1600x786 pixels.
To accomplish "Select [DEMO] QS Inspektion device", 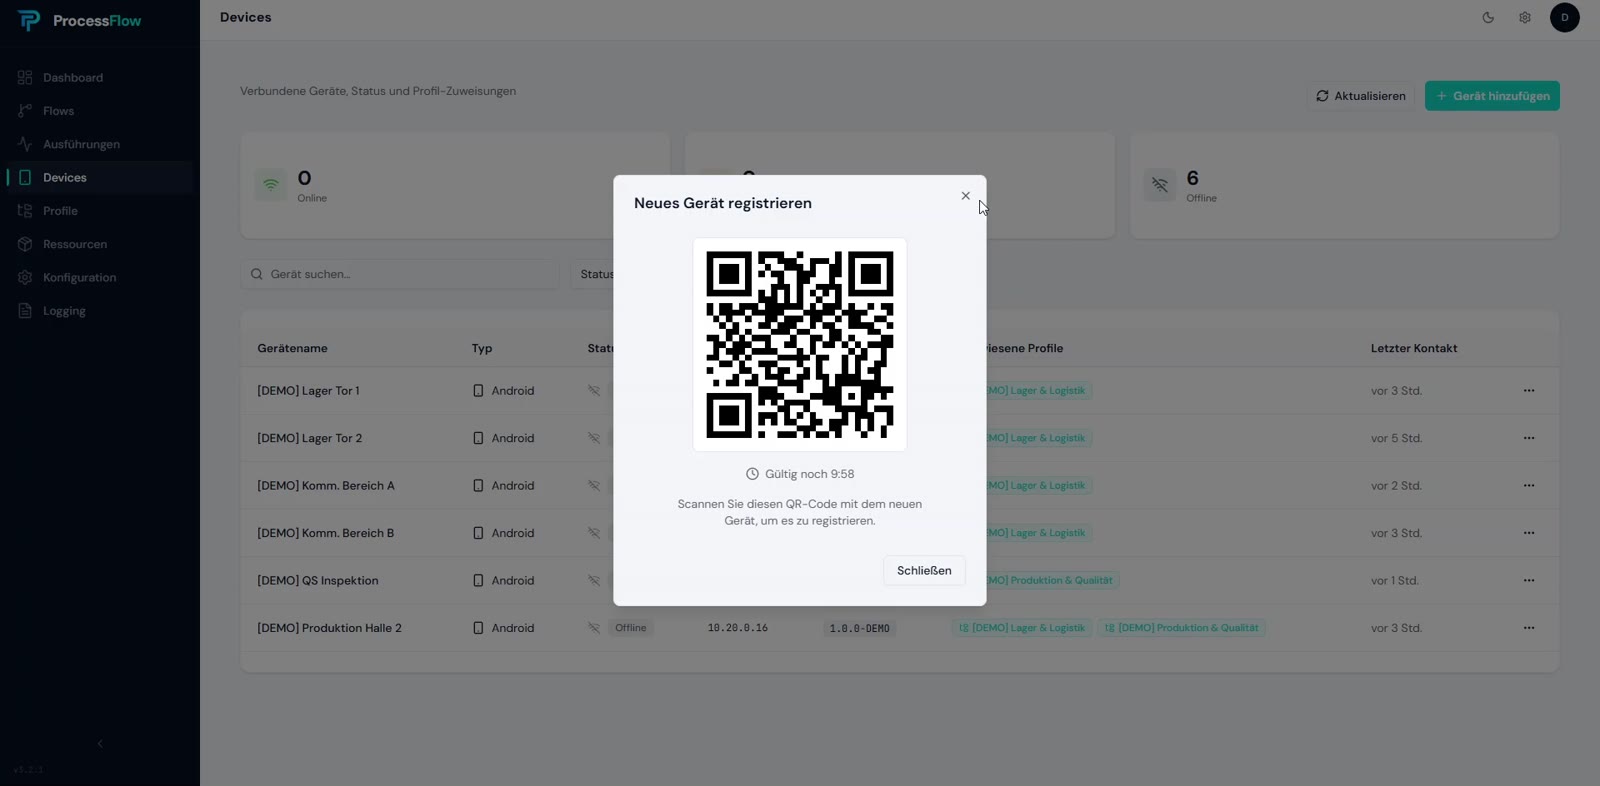I will pos(318,581).
